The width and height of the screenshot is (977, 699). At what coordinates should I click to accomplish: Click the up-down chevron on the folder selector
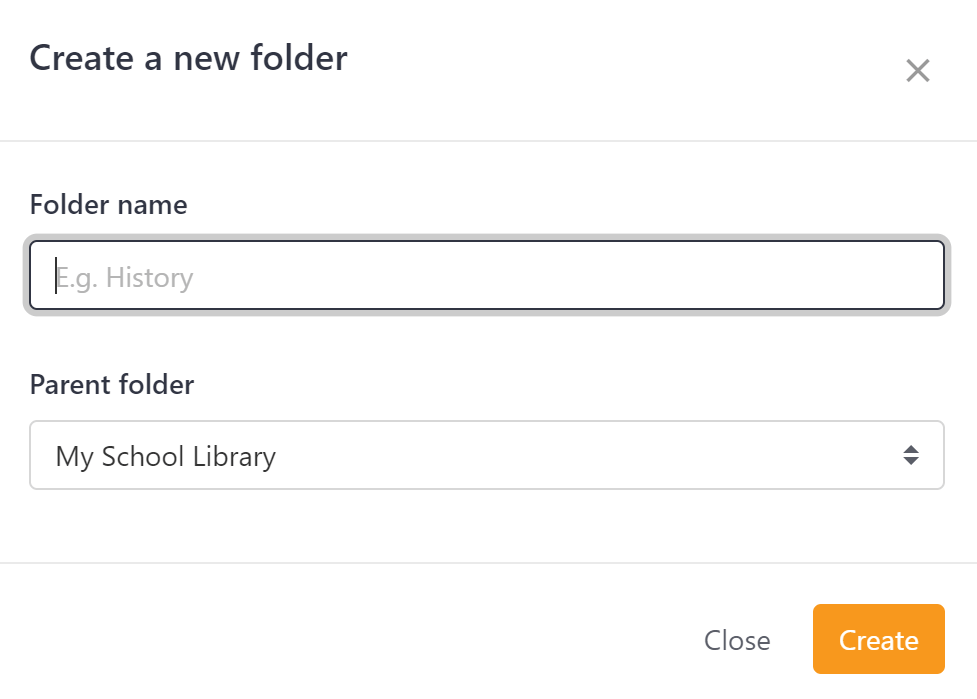point(911,455)
